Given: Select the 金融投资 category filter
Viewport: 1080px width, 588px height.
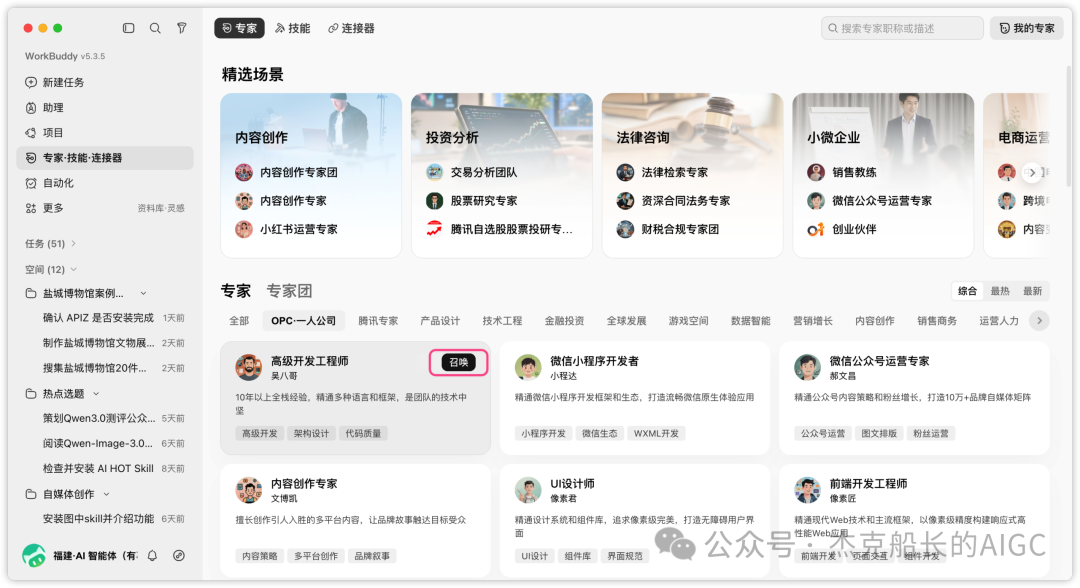Looking at the screenshot, I should coord(564,321).
